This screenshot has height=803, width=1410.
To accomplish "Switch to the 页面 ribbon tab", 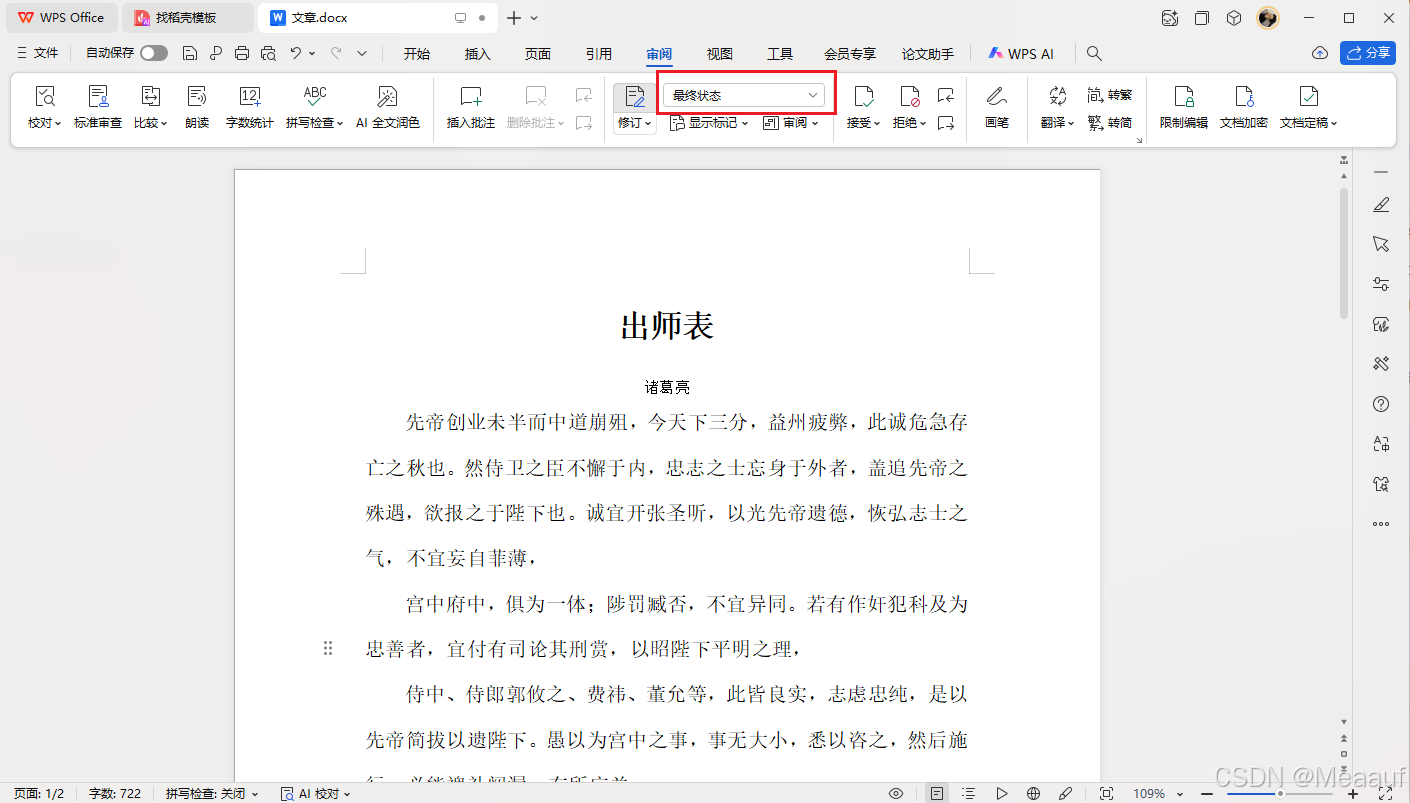I will click(538, 54).
